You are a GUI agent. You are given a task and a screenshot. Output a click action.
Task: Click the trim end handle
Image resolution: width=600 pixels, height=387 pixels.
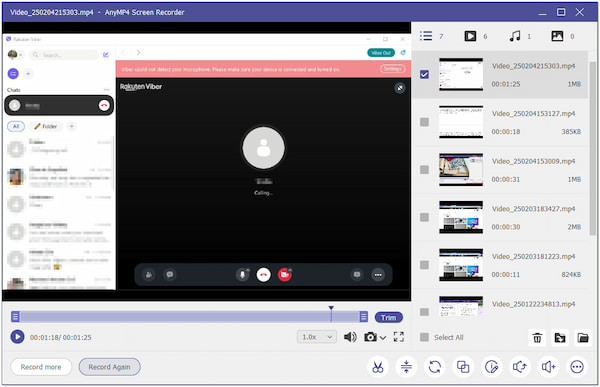(364, 317)
